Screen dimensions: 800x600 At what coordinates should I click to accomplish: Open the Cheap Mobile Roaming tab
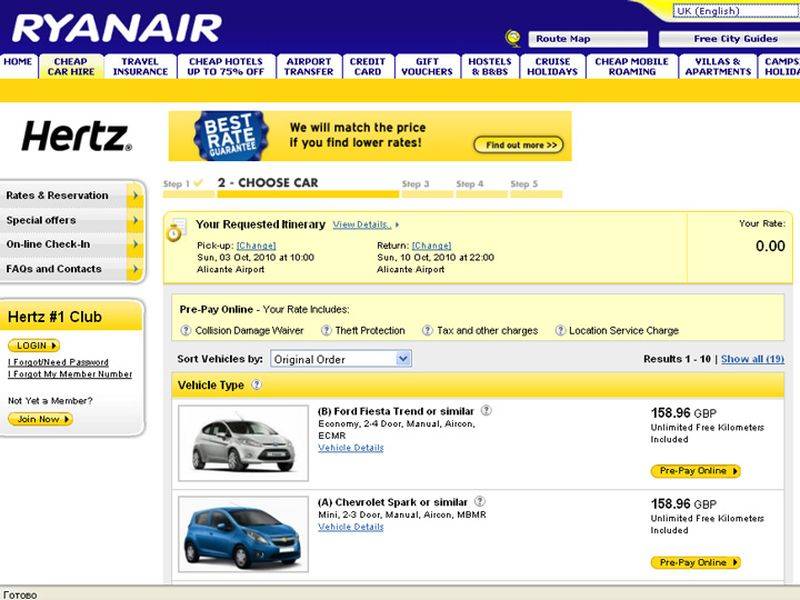tap(632, 66)
